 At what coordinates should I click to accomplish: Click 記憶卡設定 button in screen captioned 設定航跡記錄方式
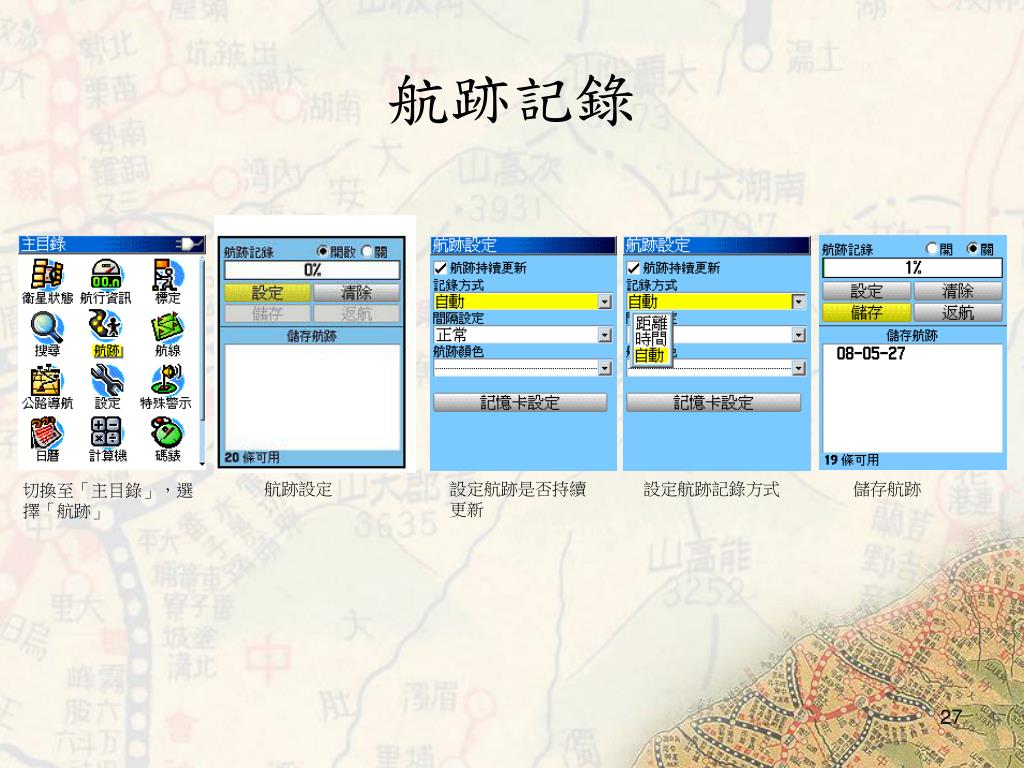714,402
